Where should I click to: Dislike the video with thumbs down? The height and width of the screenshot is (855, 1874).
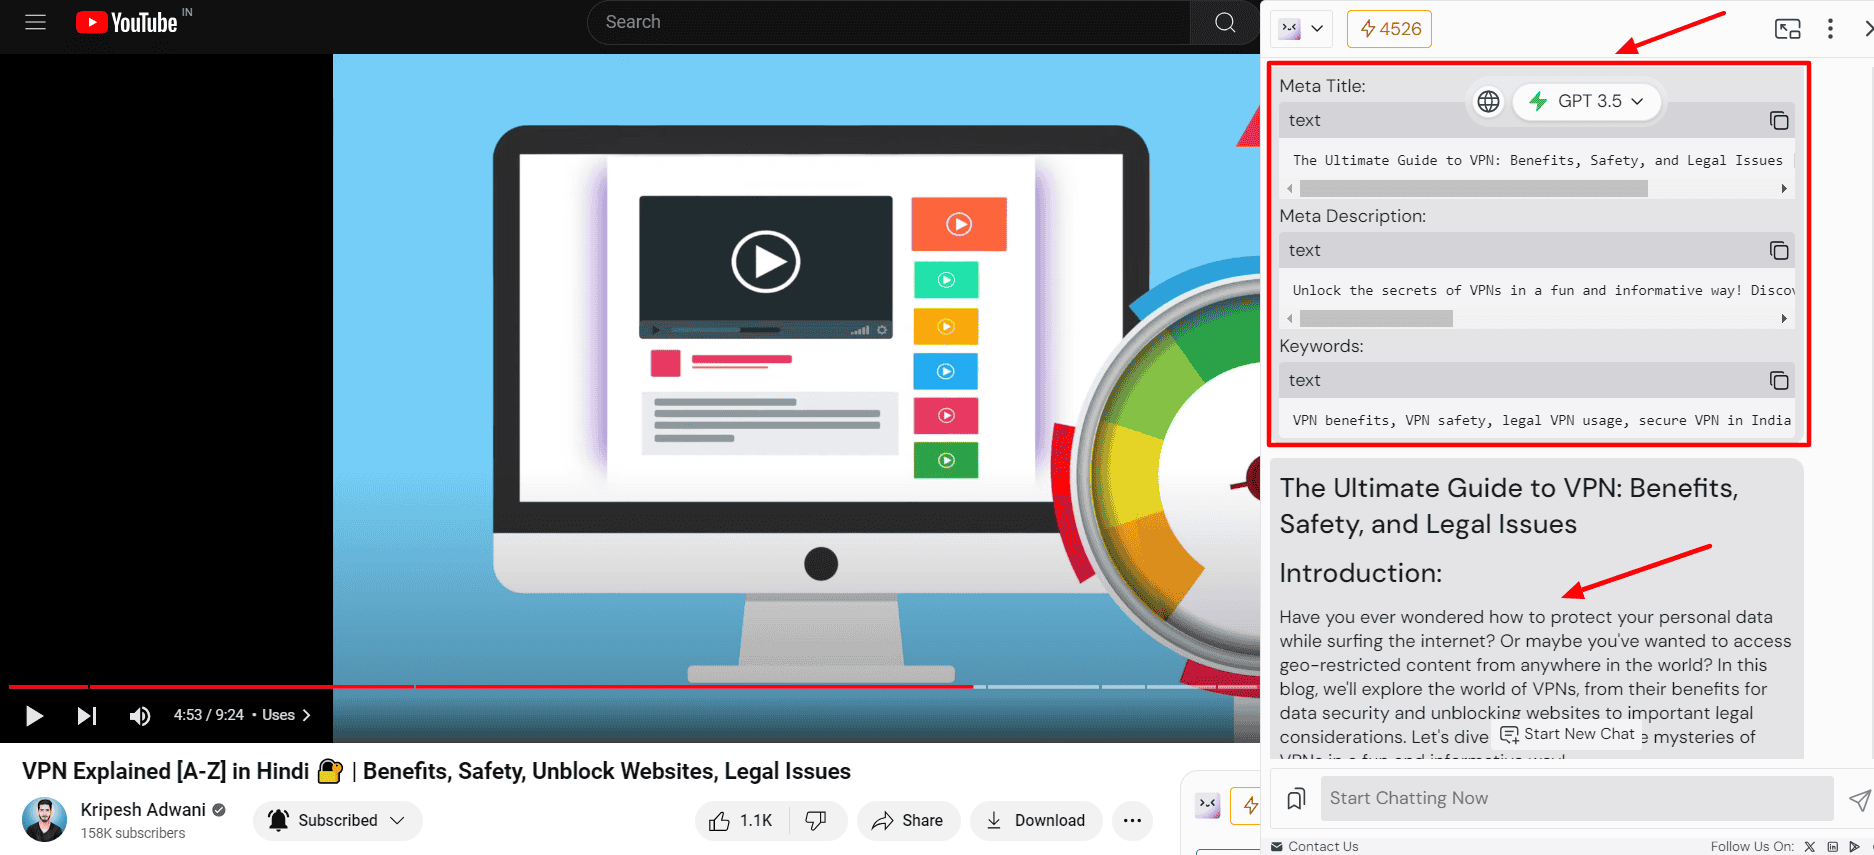(x=817, y=821)
